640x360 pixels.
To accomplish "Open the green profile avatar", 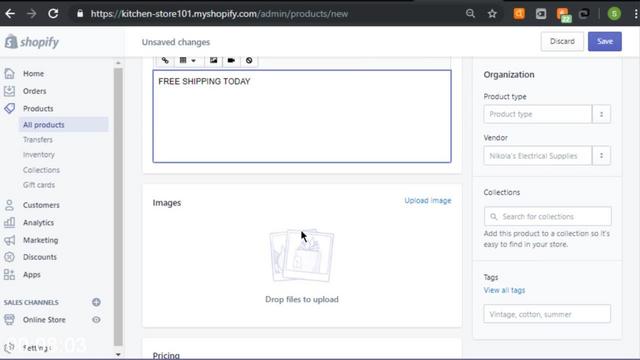I will tap(614, 13).
